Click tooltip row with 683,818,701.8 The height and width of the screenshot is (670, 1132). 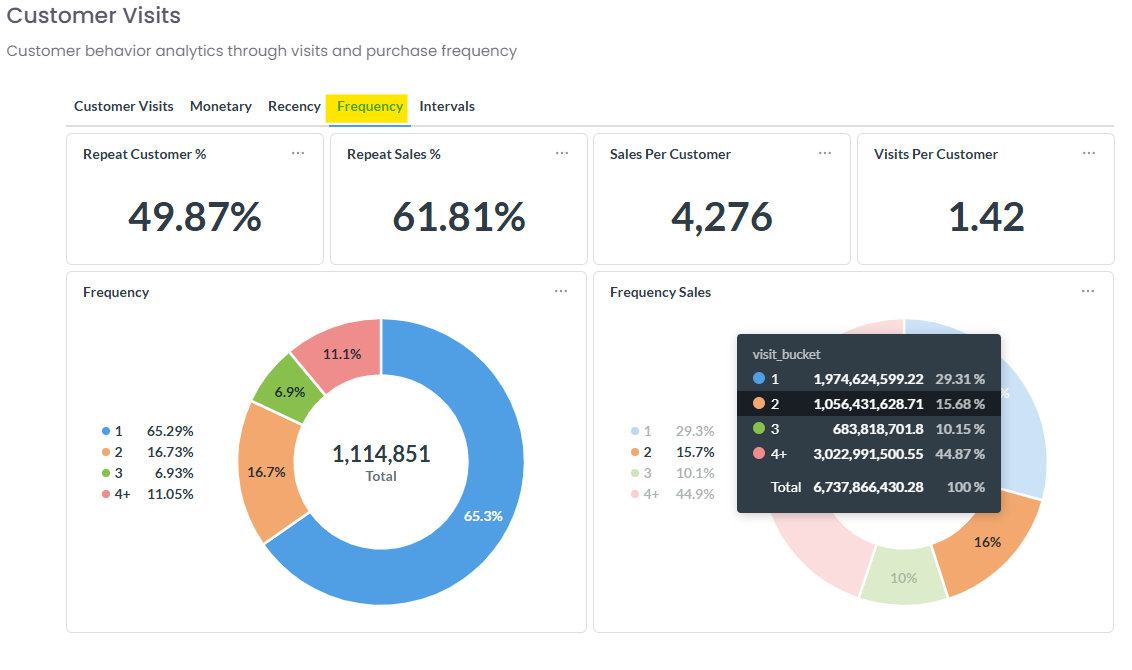[x=868, y=429]
